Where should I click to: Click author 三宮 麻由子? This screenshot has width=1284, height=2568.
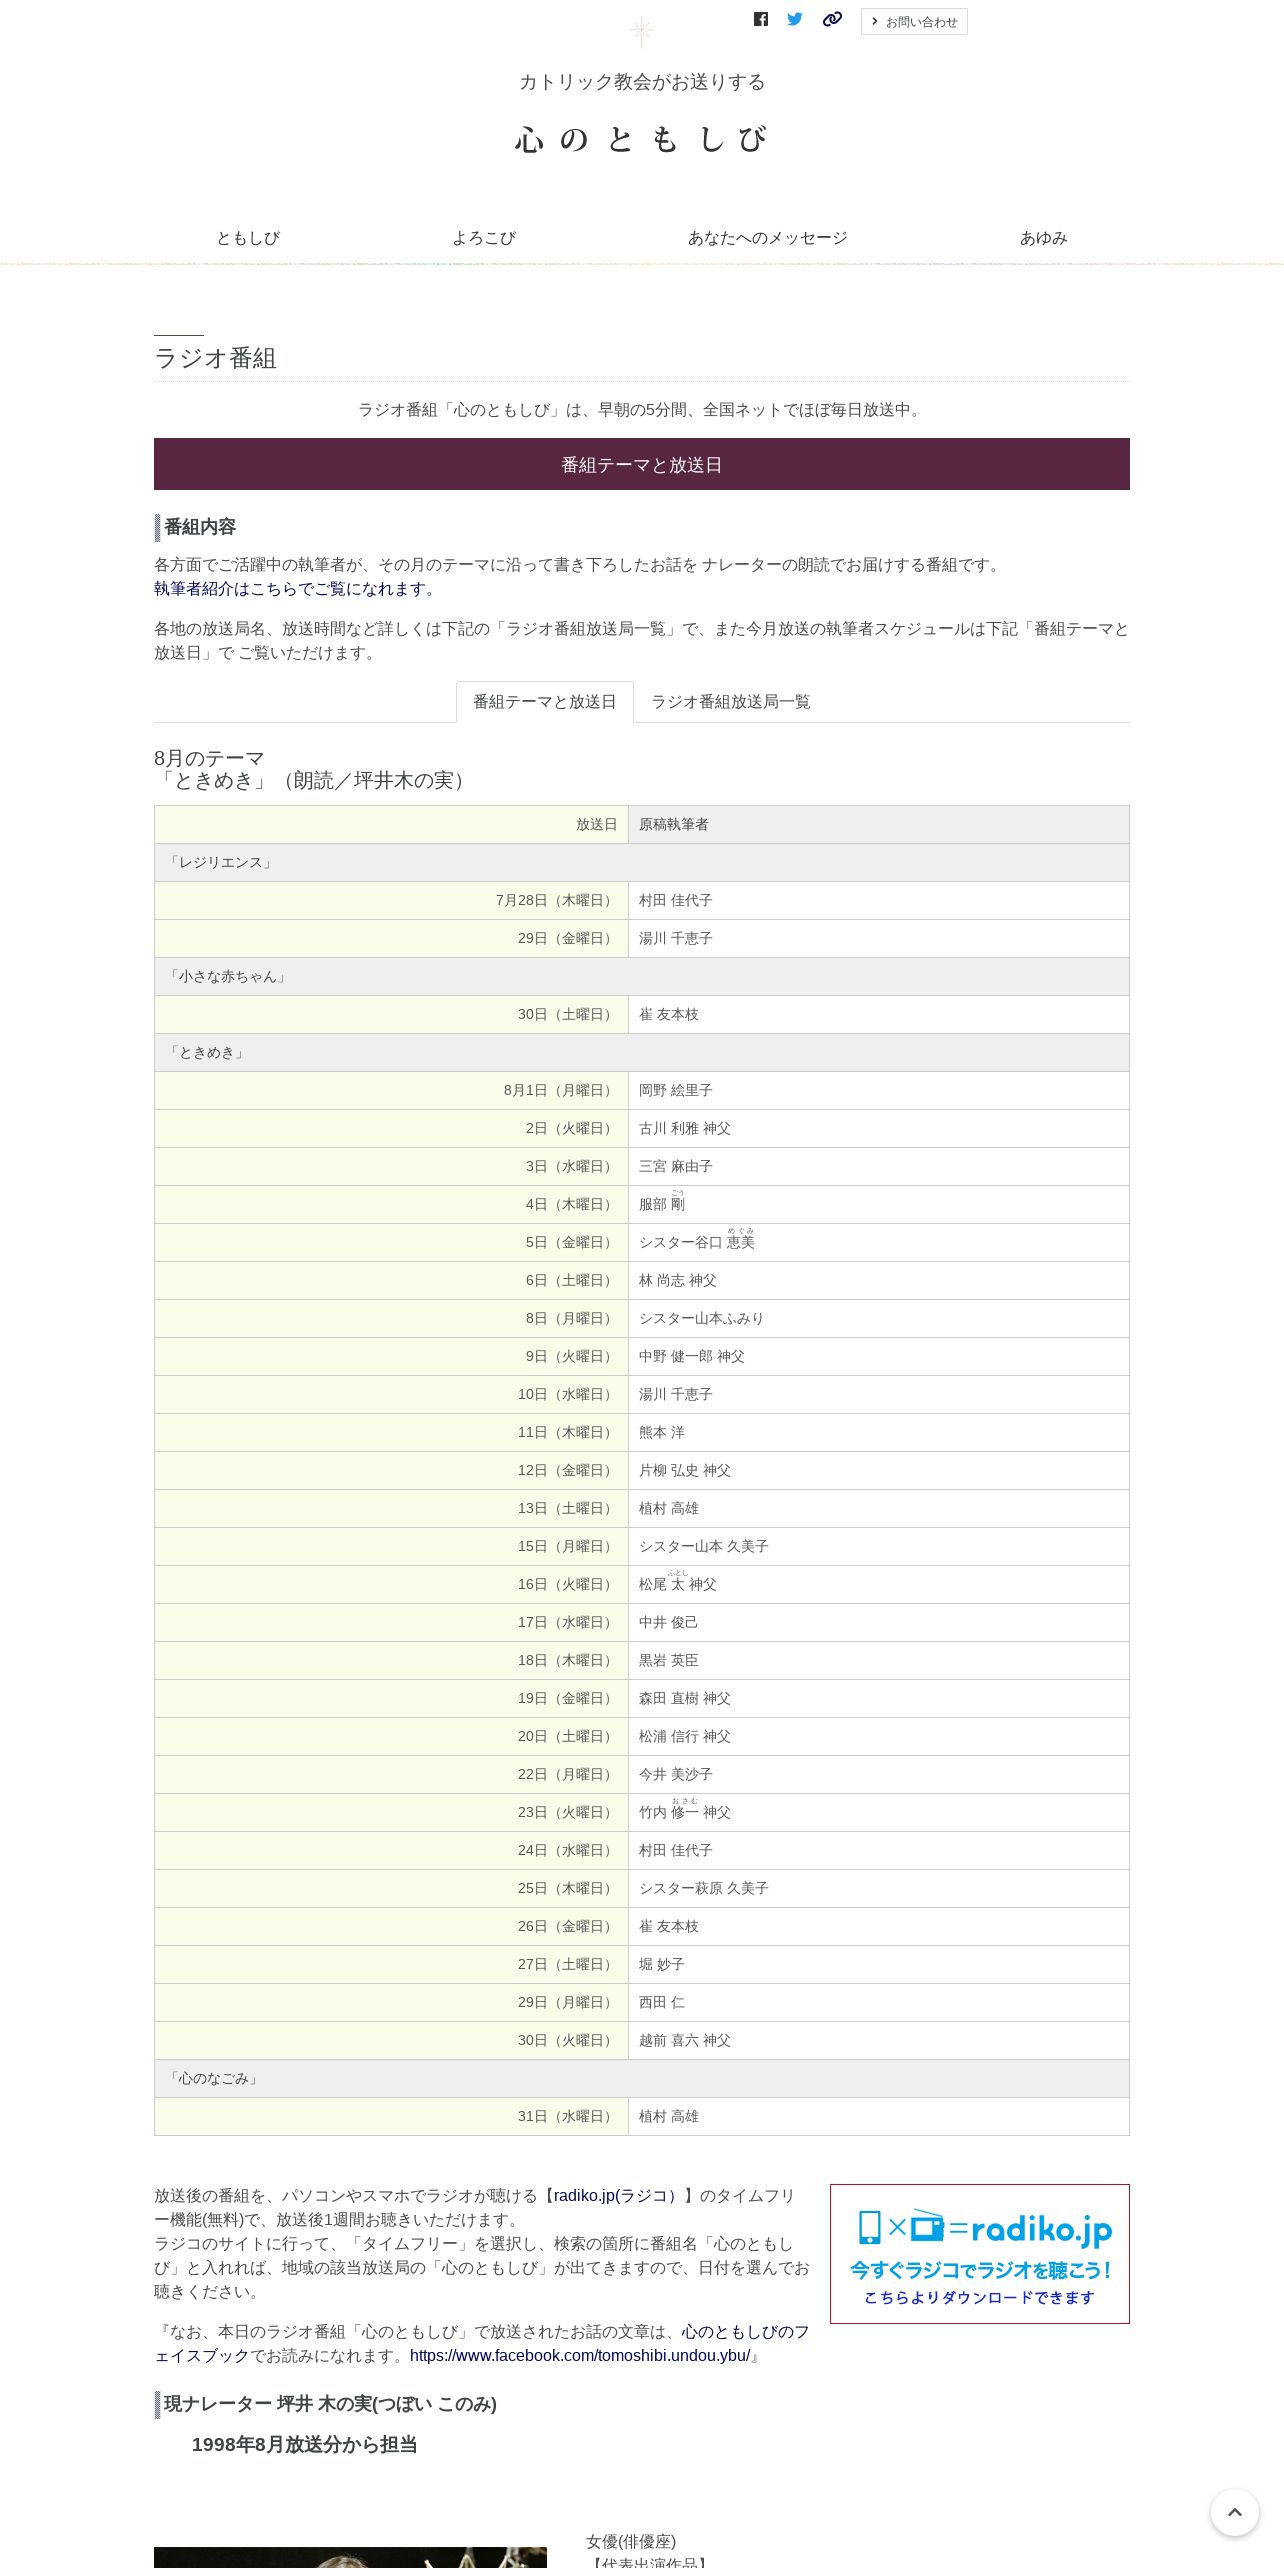676,1167
